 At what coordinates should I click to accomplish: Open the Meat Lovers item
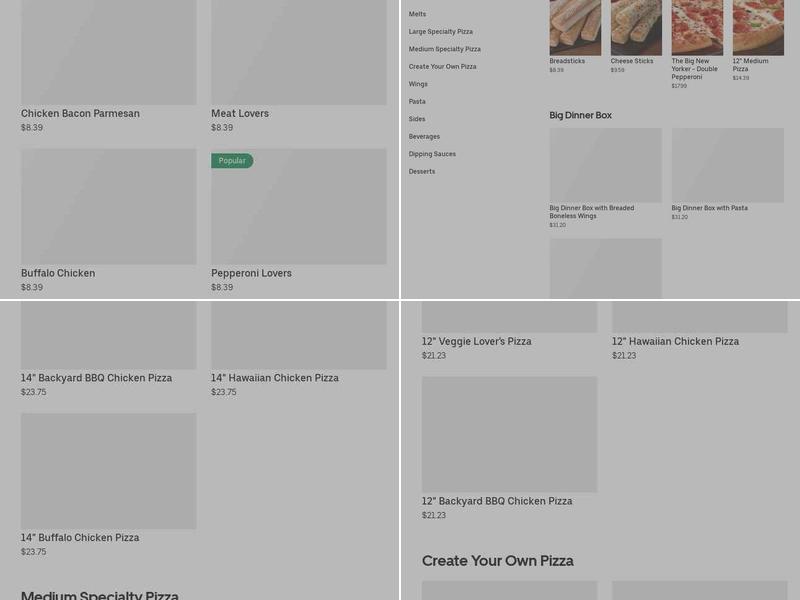[x=298, y=66]
